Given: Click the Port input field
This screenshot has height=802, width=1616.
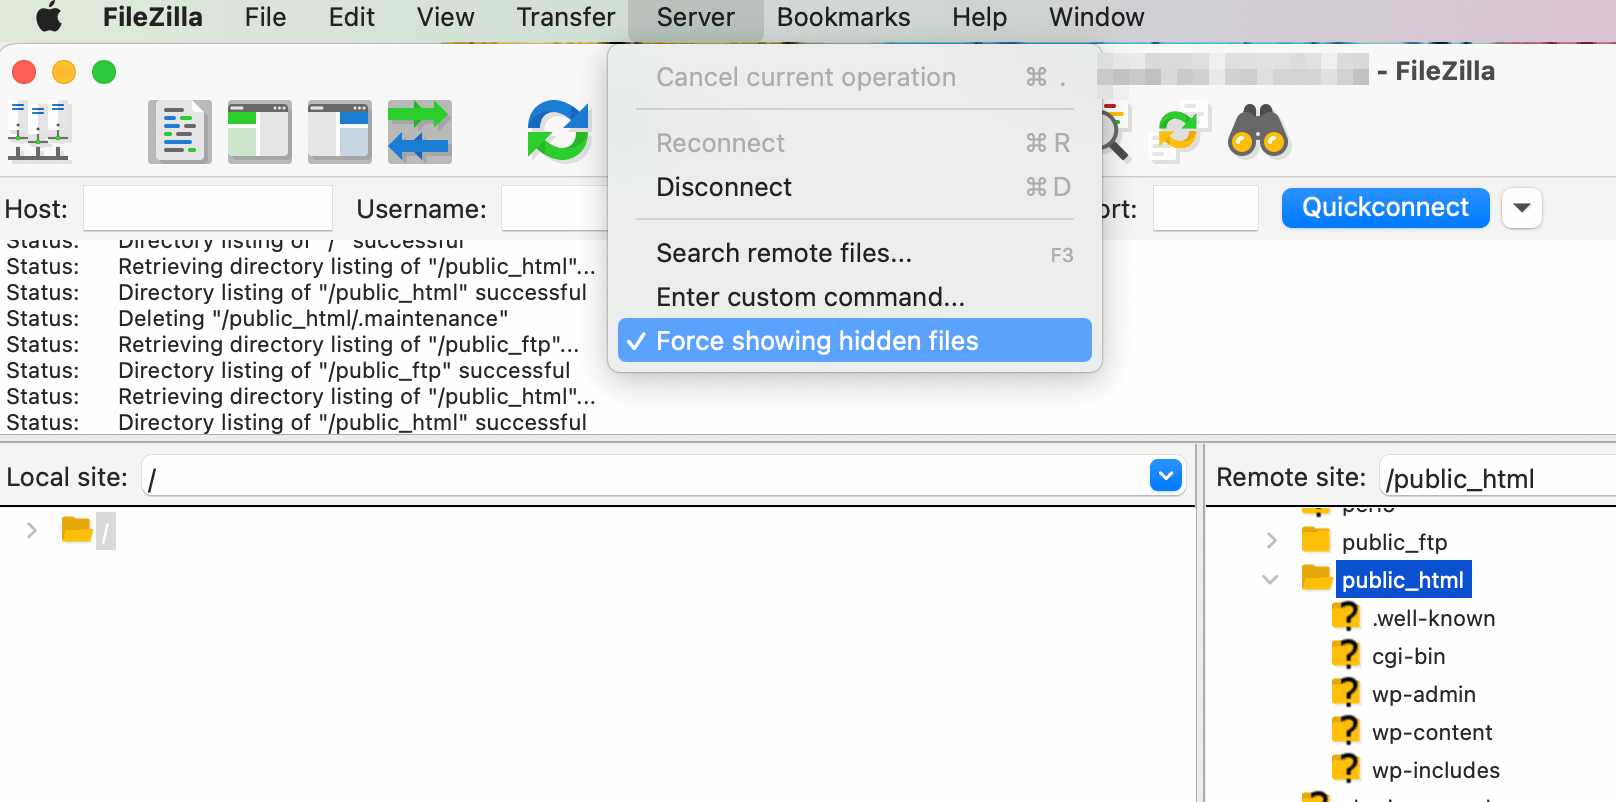Looking at the screenshot, I should [x=1205, y=208].
